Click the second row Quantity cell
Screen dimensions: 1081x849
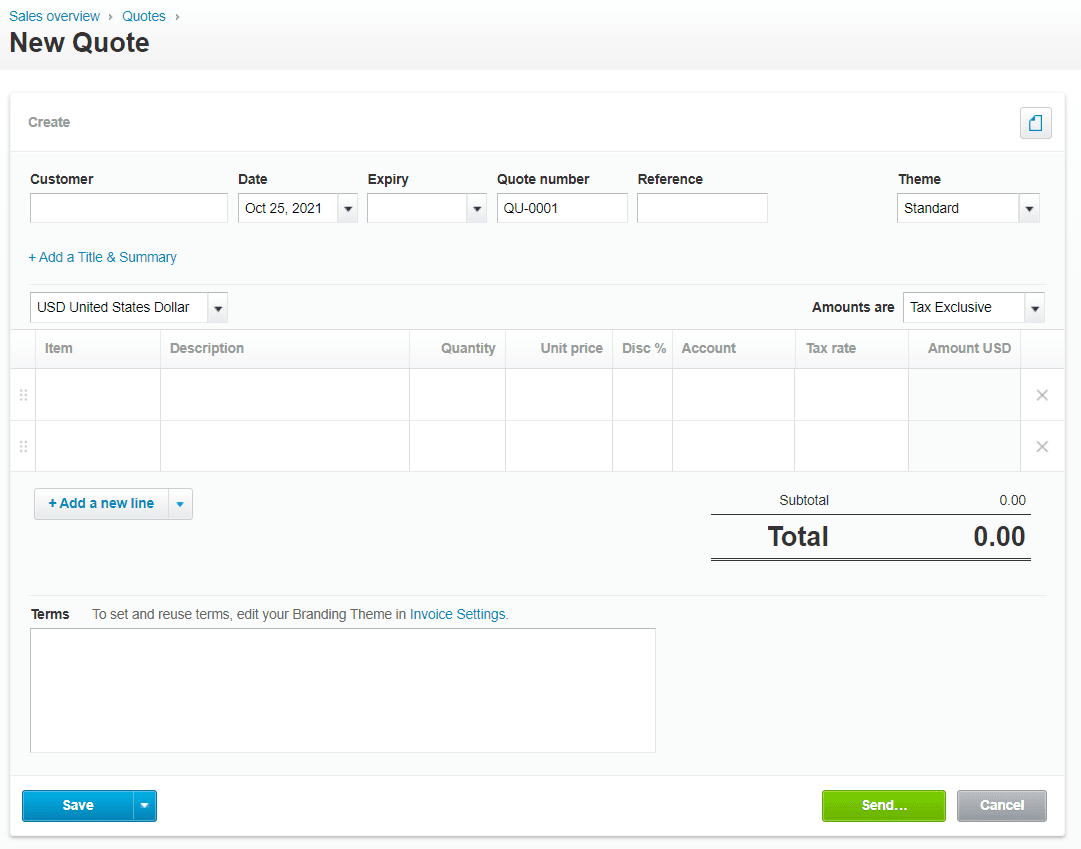[457, 447]
